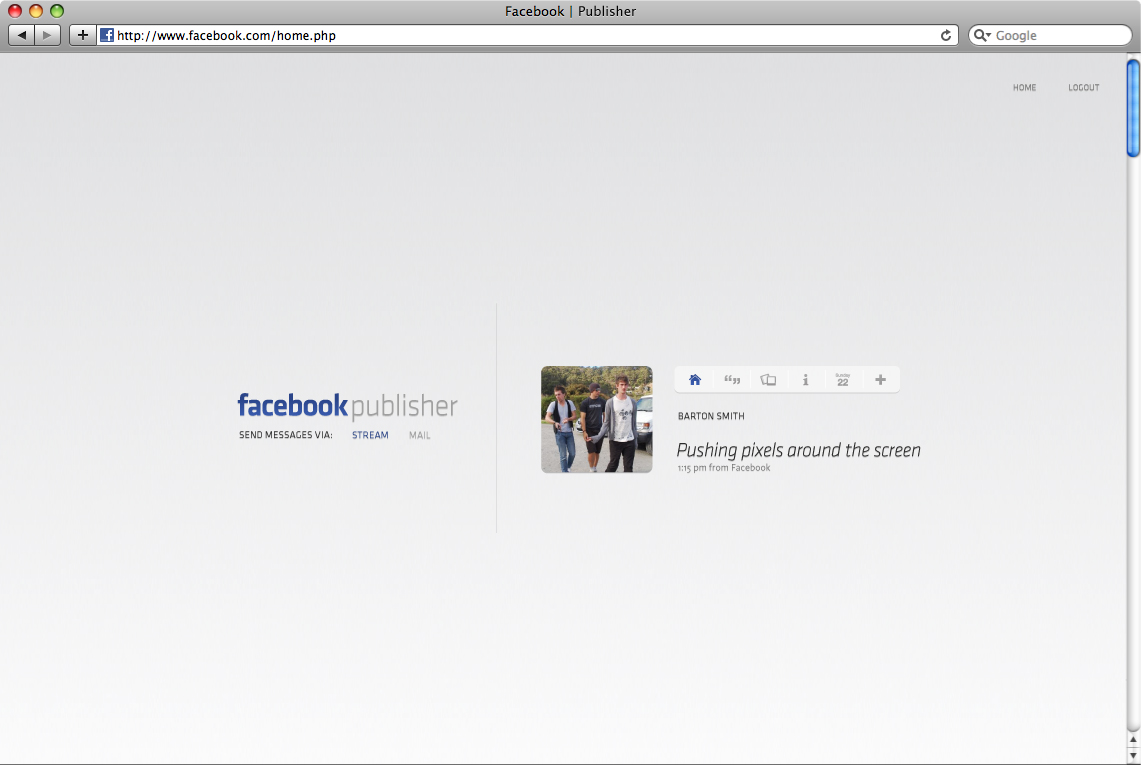Select the photos icon in toolbar
Image resolution: width=1141 pixels, height=765 pixels.
click(x=768, y=380)
